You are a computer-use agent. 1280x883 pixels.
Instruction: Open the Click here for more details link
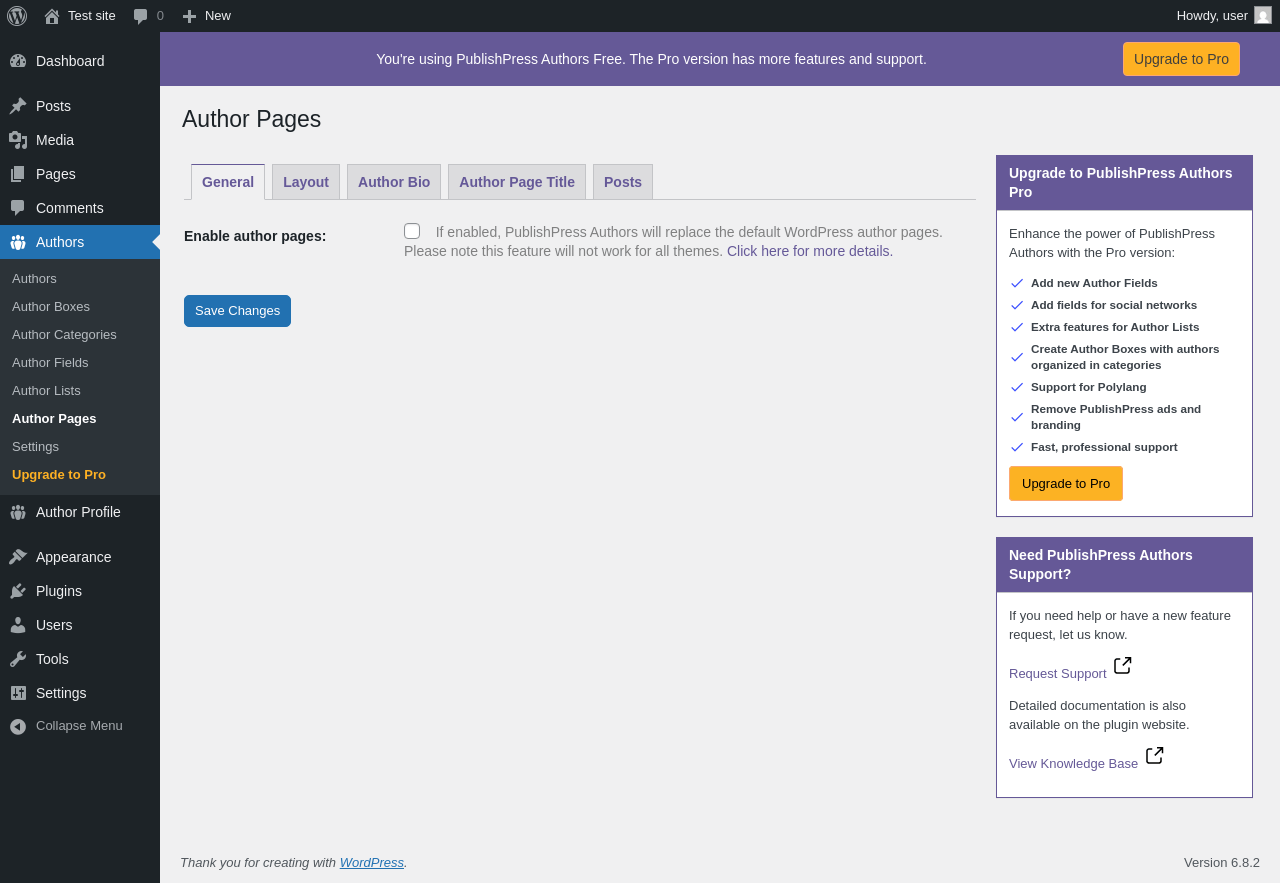point(810,251)
